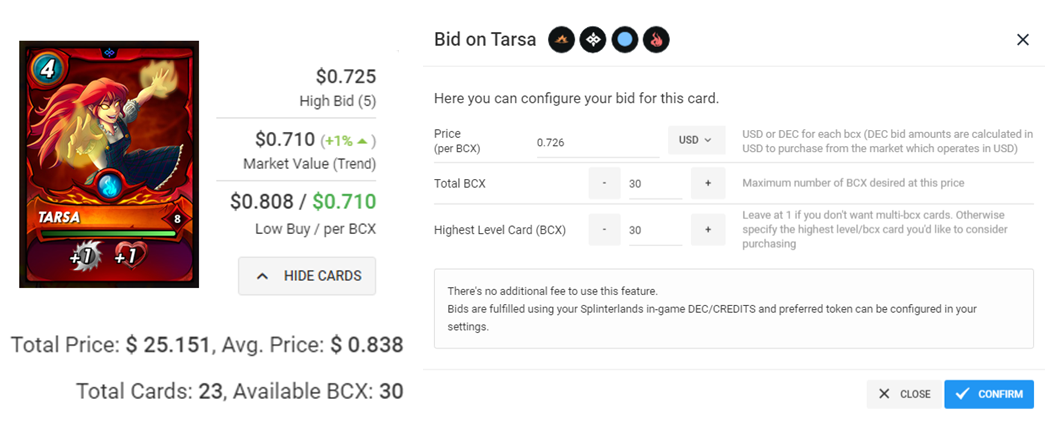The image size is (1062, 434).
Task: Close the bid dialog with the X icon
Action: (x=1023, y=40)
